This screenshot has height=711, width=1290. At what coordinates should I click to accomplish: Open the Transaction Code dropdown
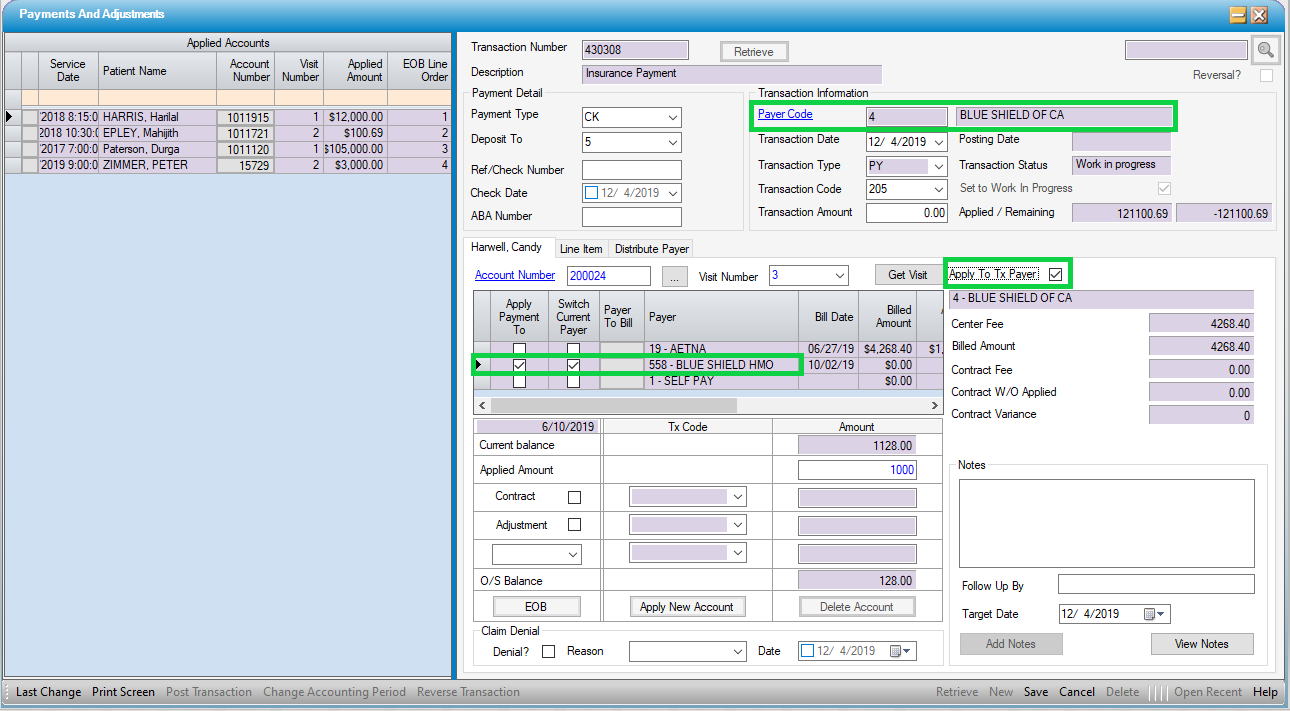point(937,189)
